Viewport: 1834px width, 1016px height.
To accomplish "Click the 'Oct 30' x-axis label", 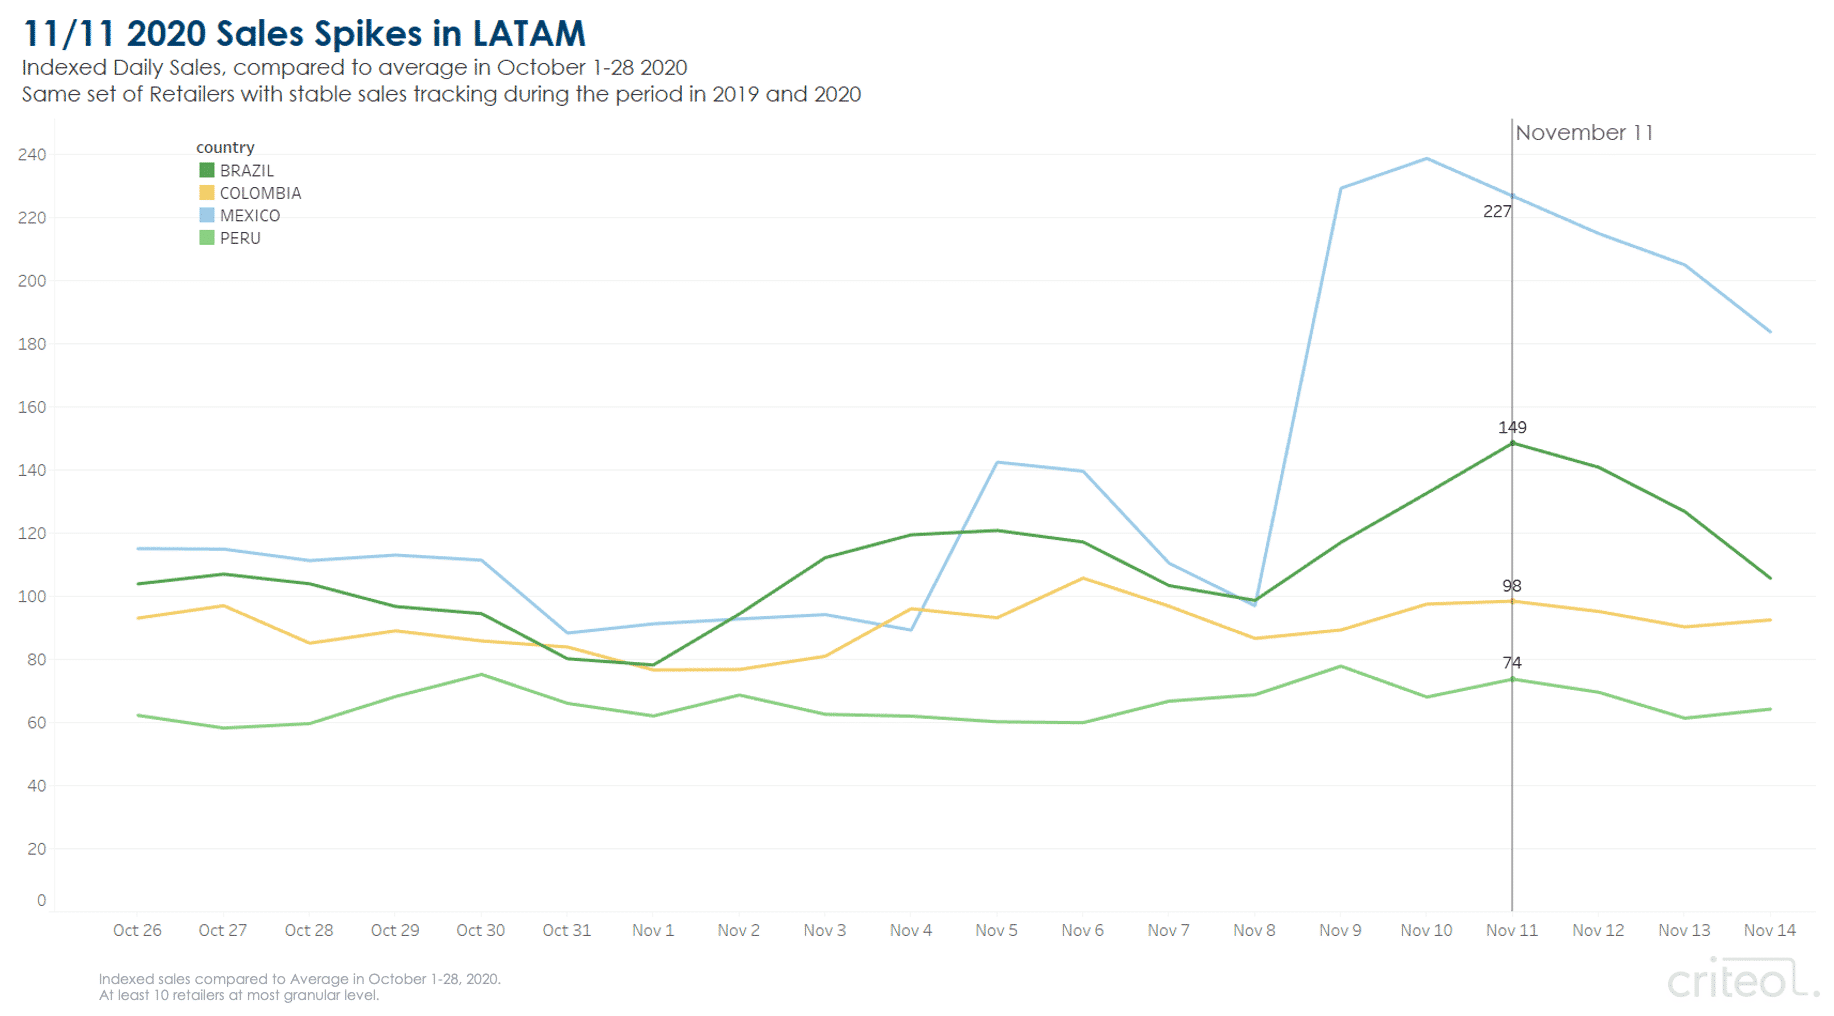I will (481, 930).
